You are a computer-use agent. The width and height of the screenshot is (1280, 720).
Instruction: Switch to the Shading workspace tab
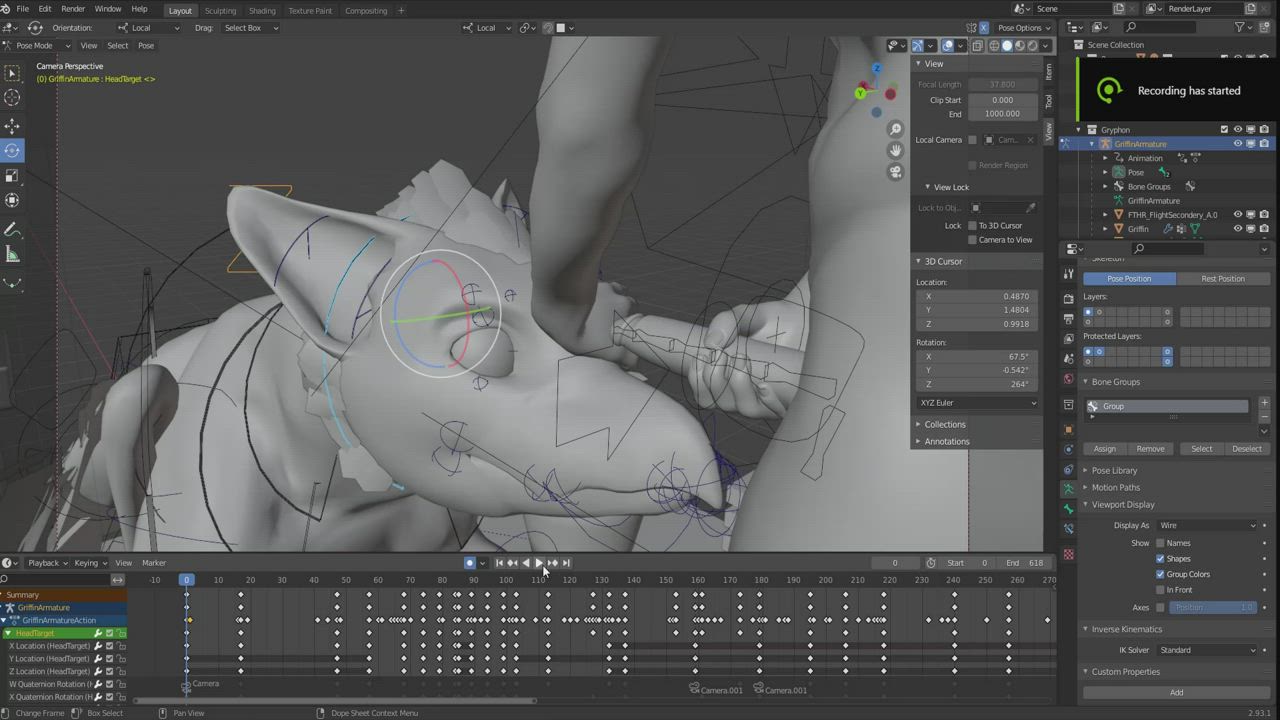(x=262, y=10)
